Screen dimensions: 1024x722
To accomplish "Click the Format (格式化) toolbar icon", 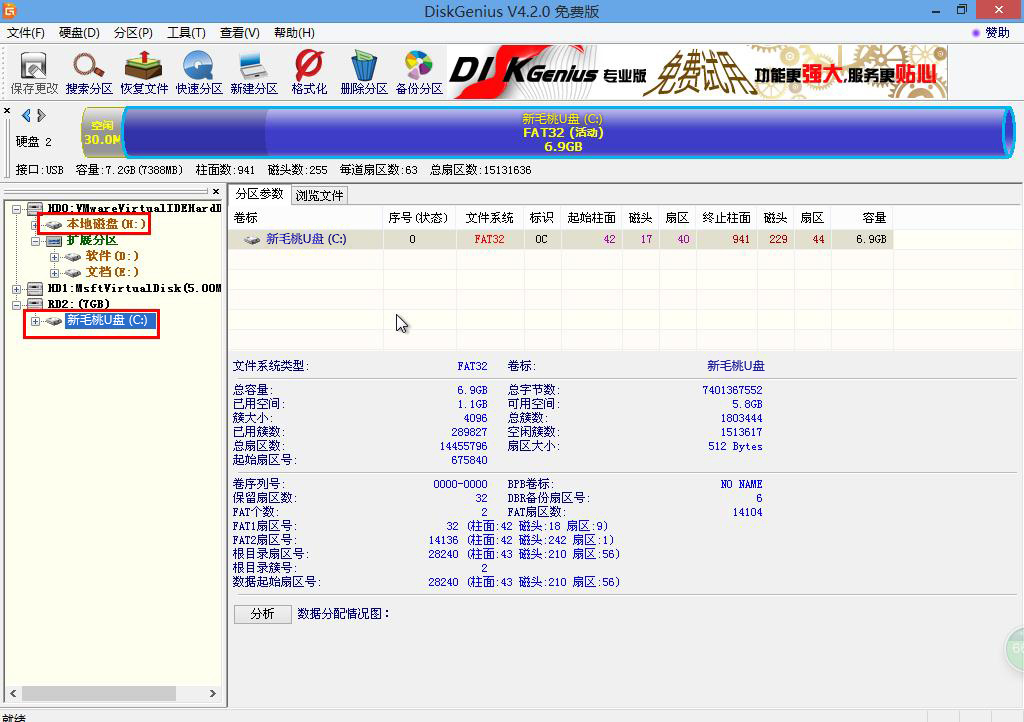I will pyautogui.click(x=309, y=72).
